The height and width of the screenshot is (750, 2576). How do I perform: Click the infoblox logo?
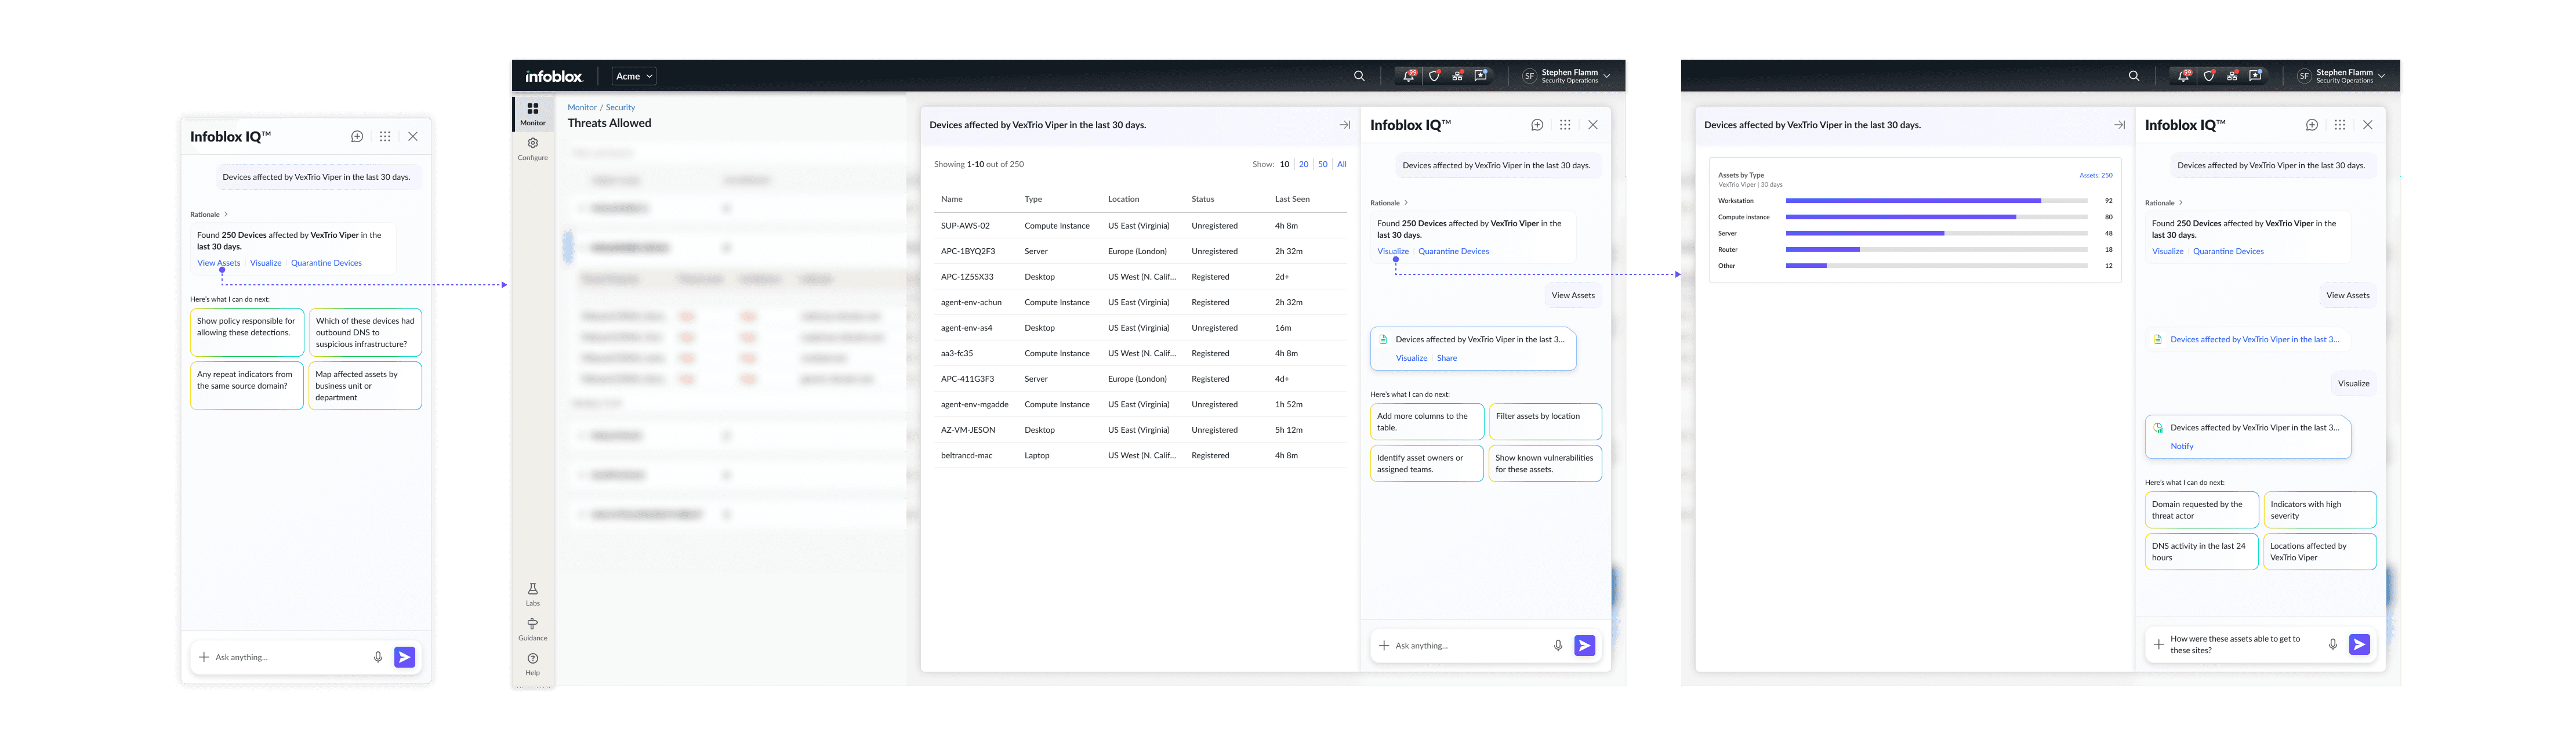pos(553,76)
